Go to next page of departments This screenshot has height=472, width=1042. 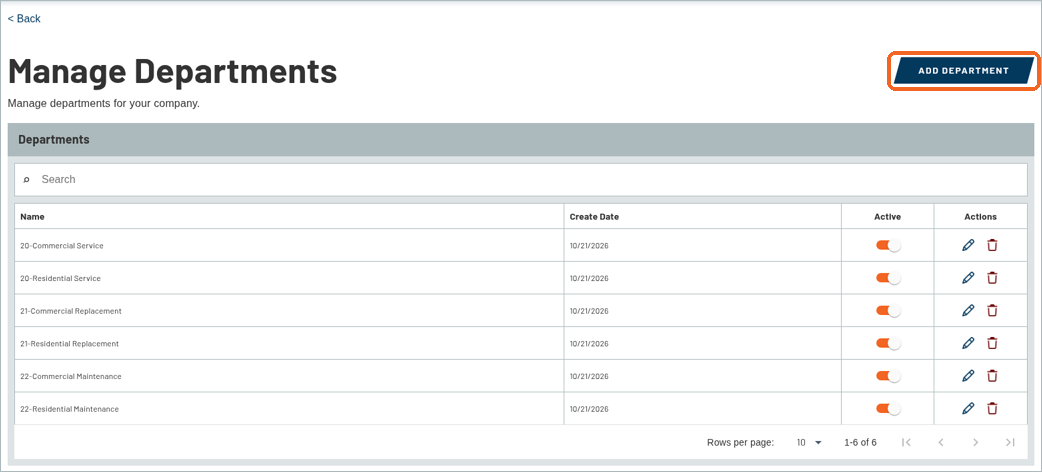click(976, 442)
